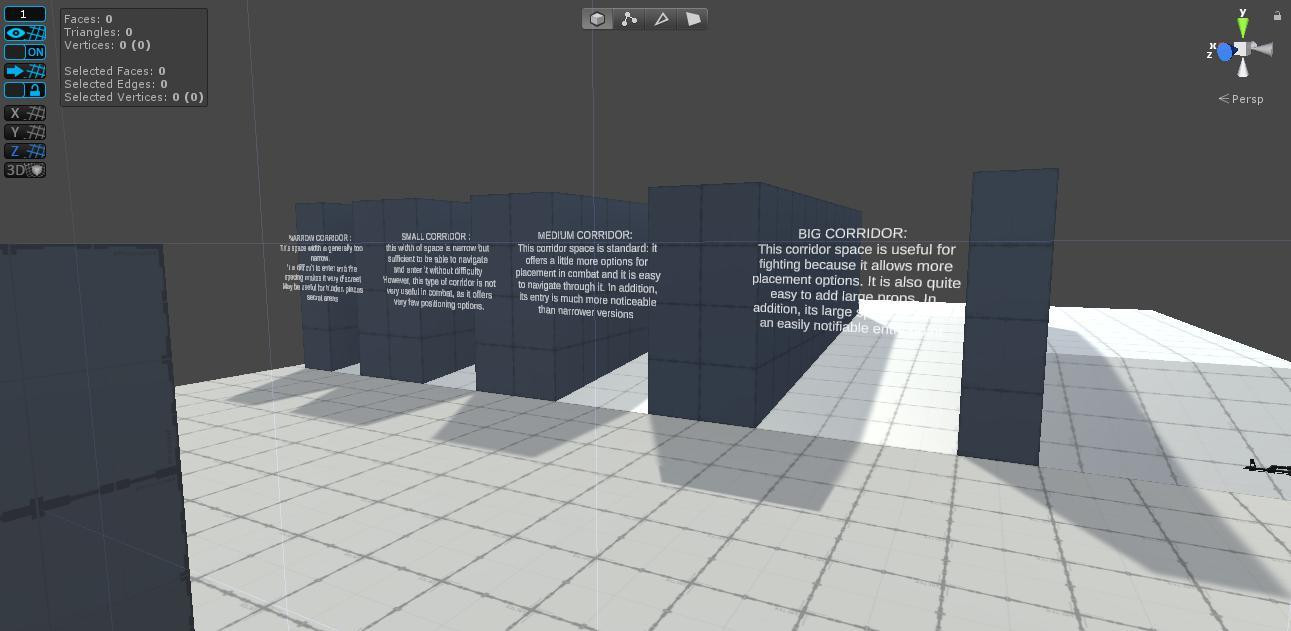Viewport: 1291px width, 631px height.
Task: Edit ProGrids snap value field showing 1
Action: [25, 14]
